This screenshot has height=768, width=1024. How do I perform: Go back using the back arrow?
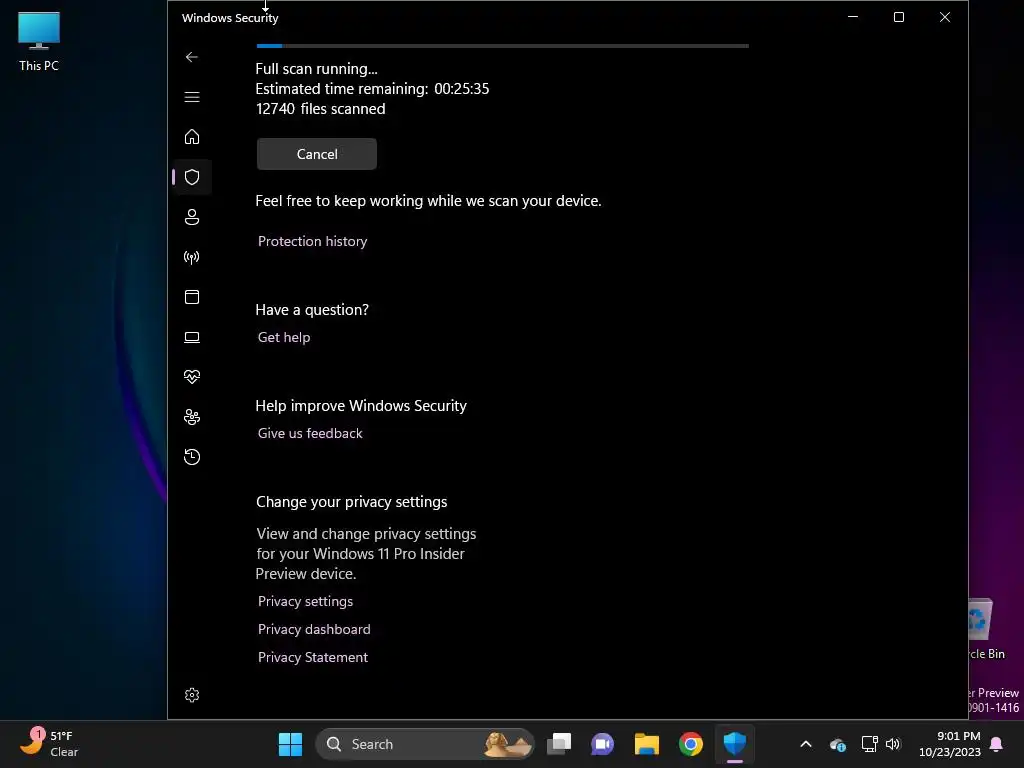pos(191,57)
